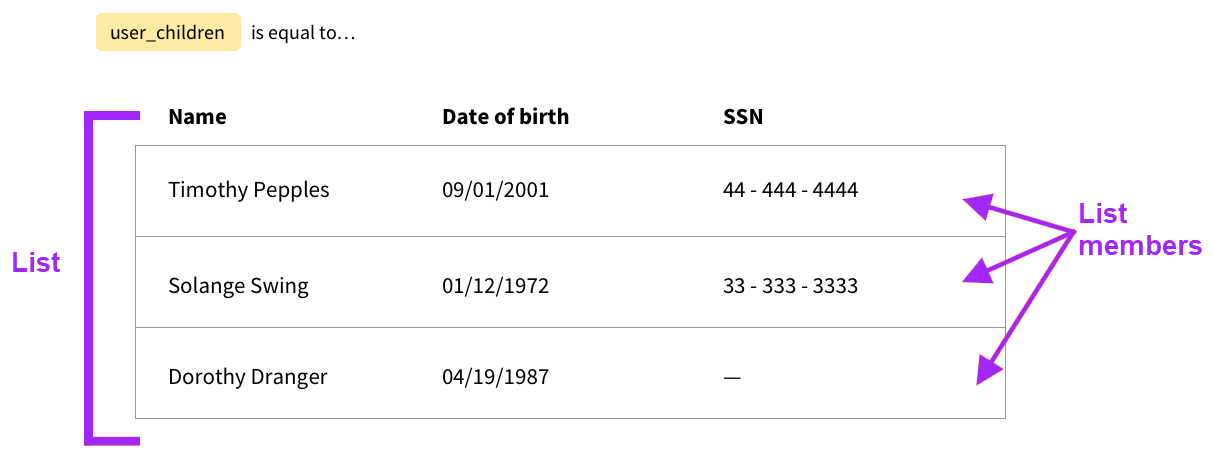Click the SSN column header

tap(742, 117)
